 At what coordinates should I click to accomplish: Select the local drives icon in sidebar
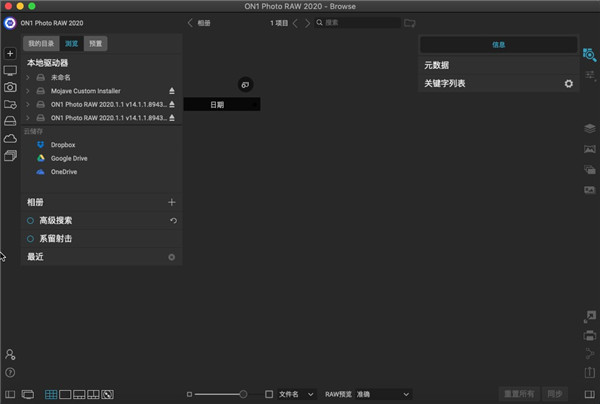(x=10, y=121)
